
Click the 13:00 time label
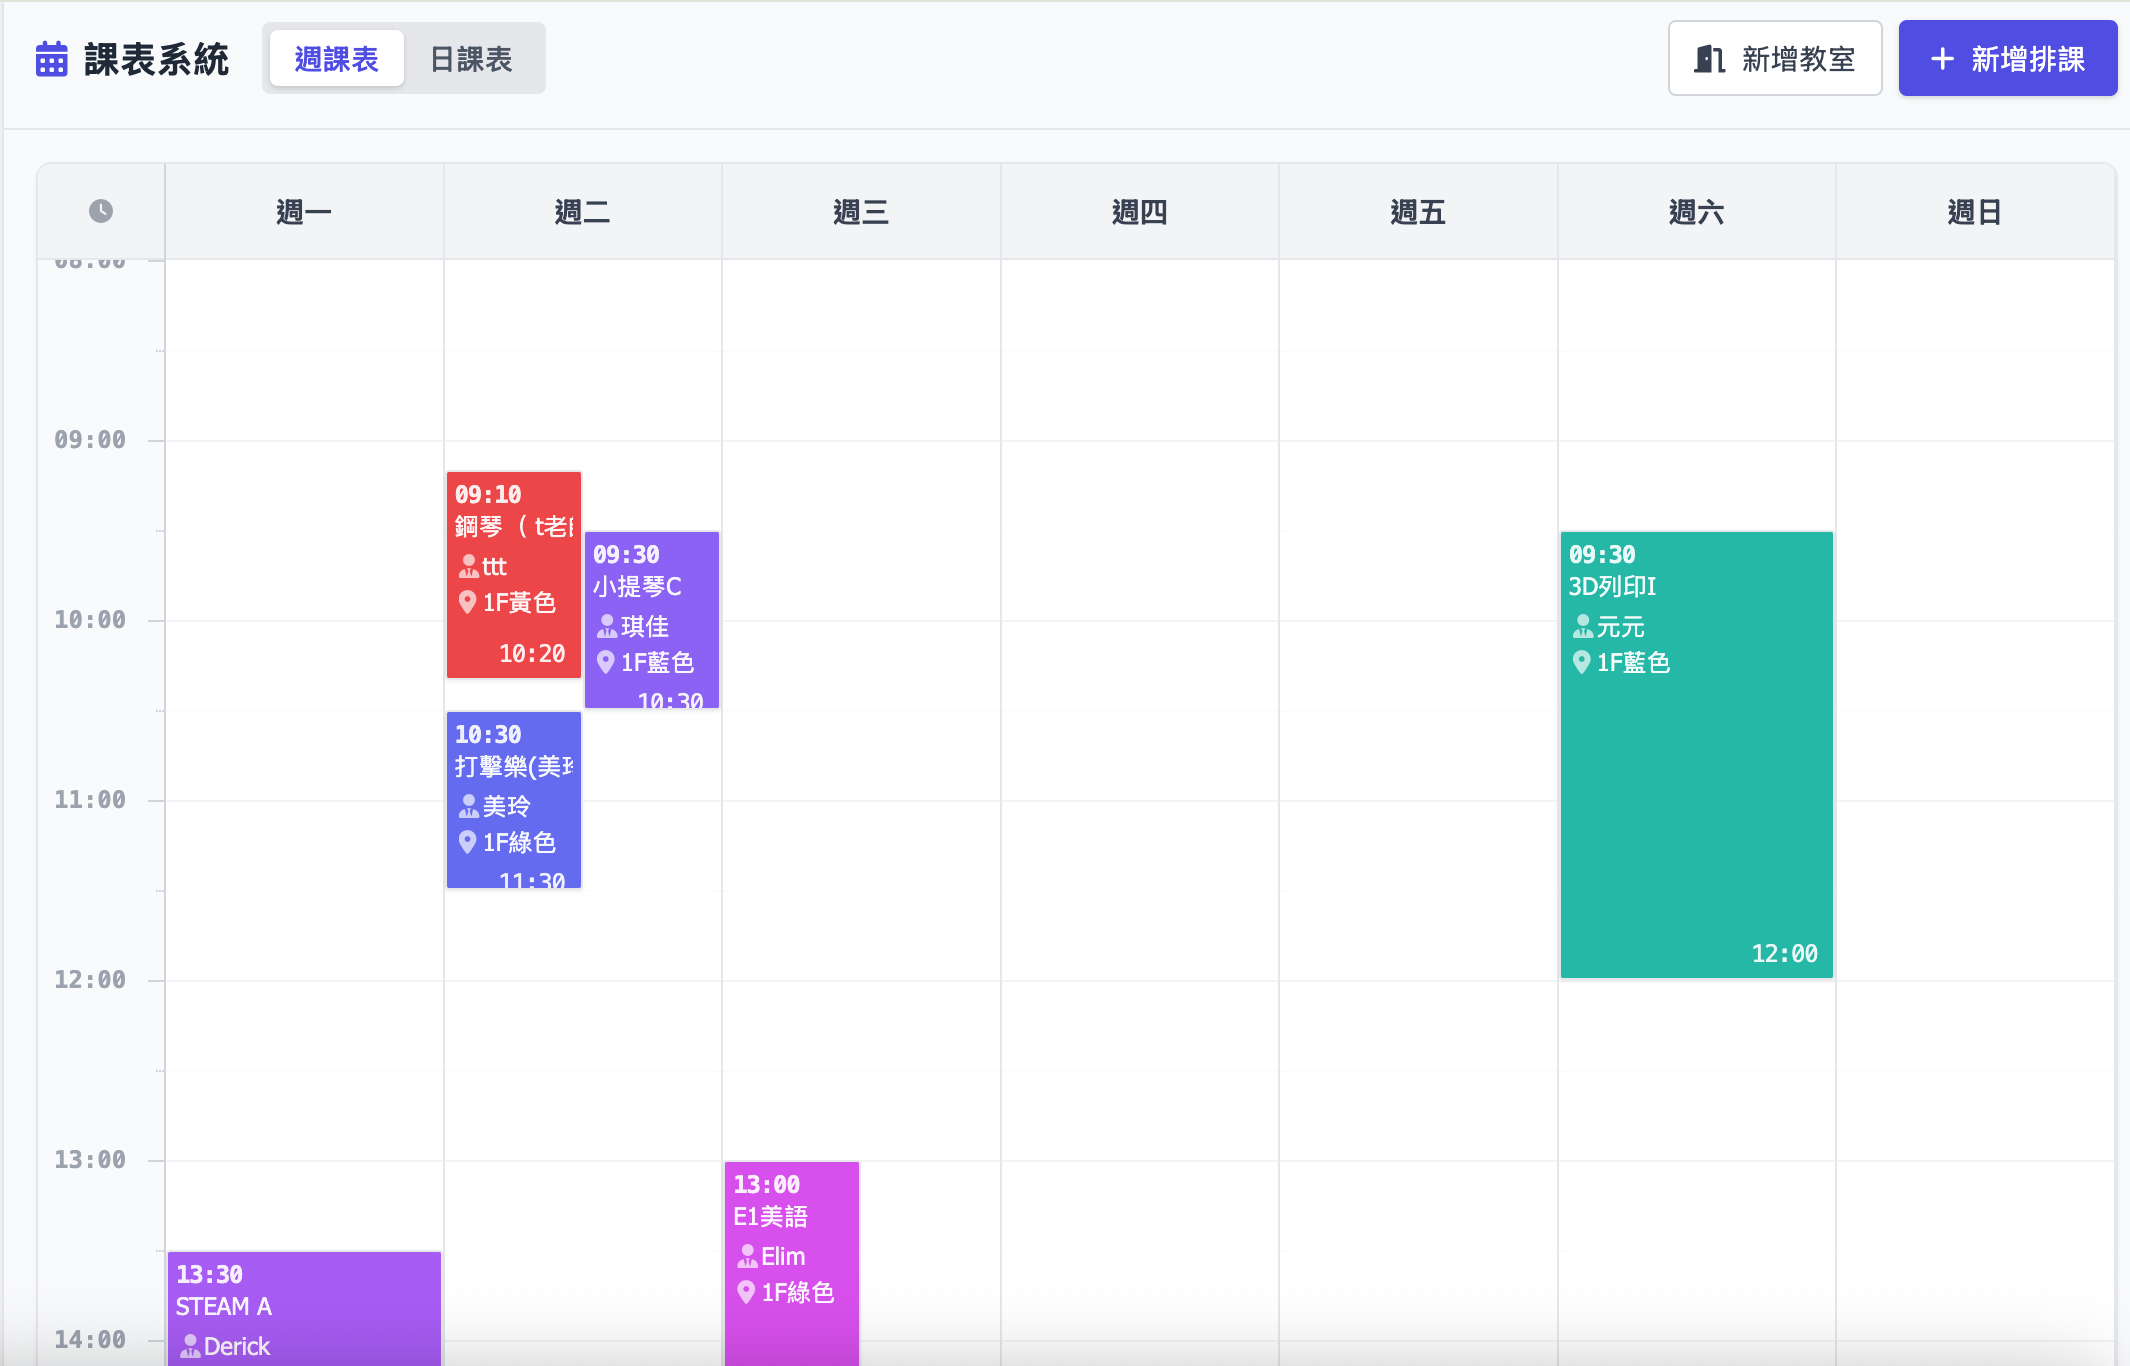tap(90, 1160)
